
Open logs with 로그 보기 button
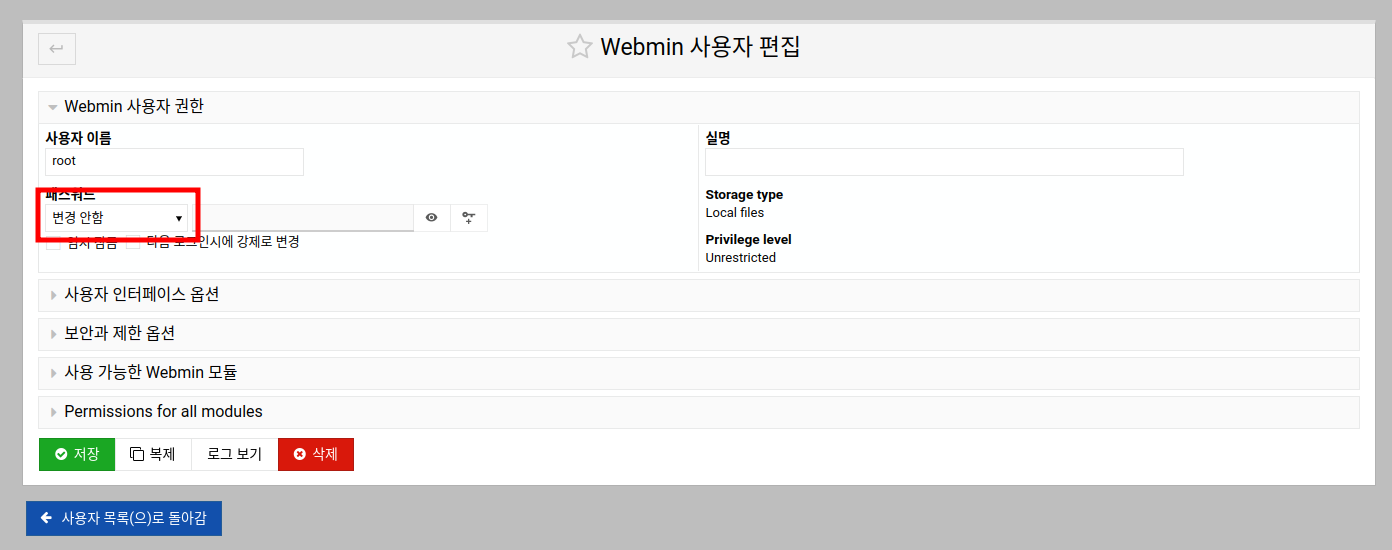[234, 454]
